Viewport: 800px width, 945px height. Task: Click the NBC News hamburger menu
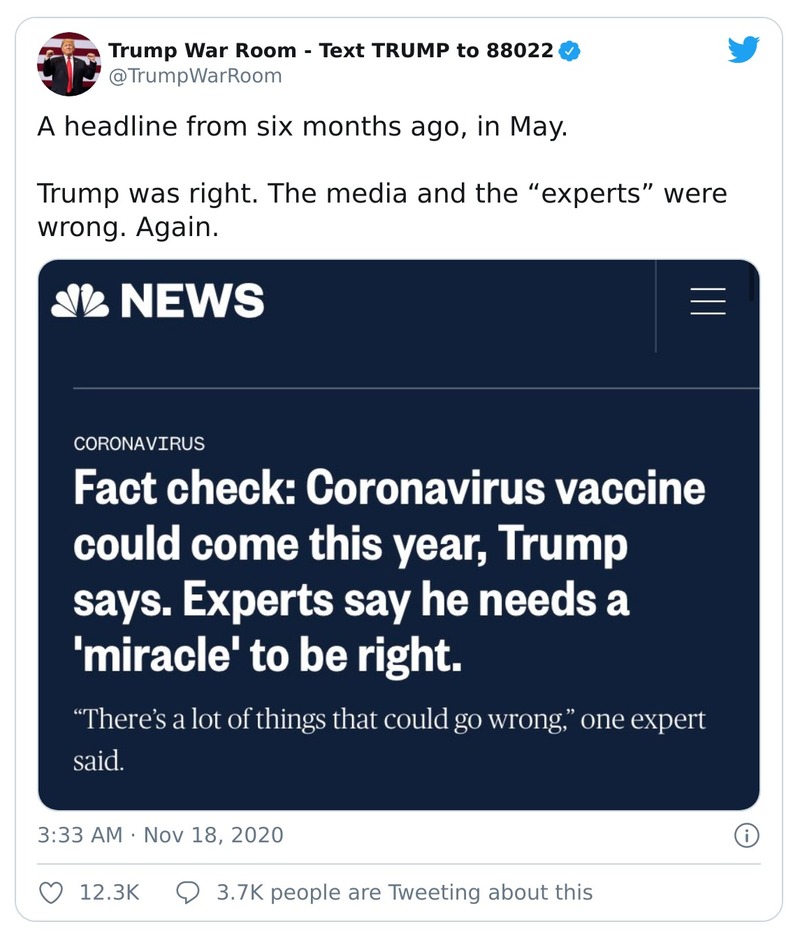[709, 302]
